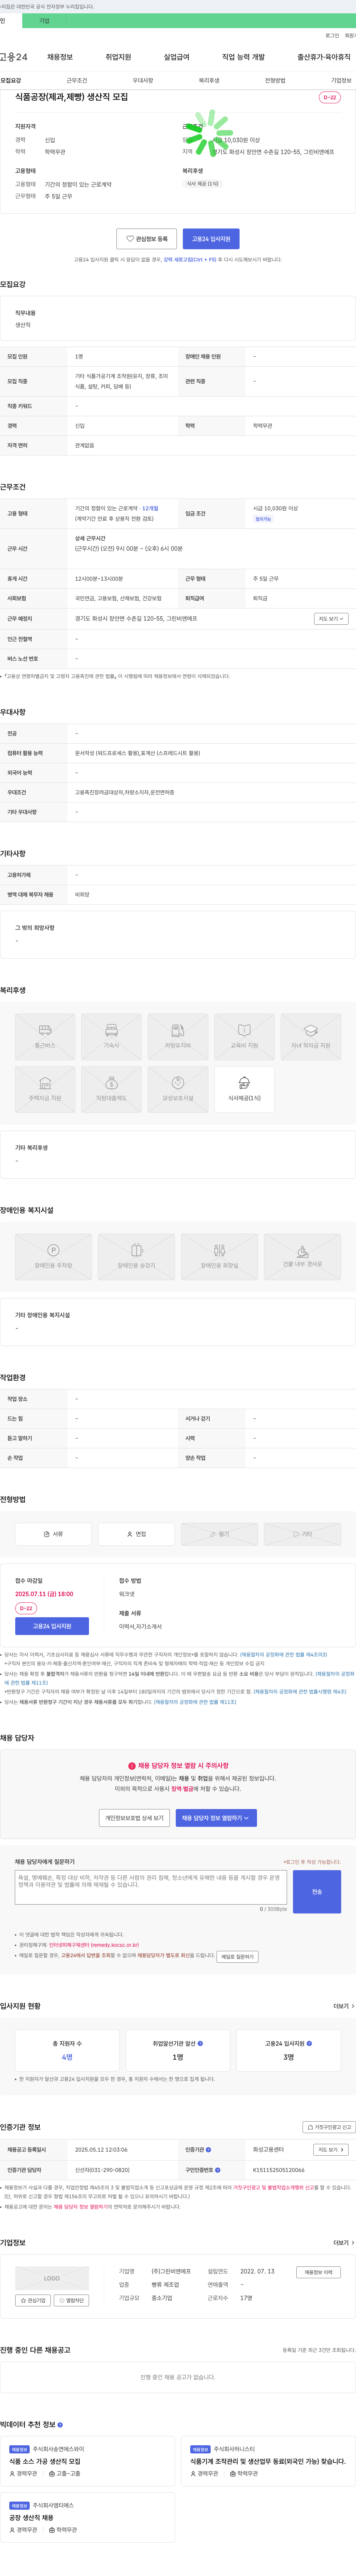The height and width of the screenshot is (2576, 356).
Task: Open the 취업지원 menu
Action: point(118,57)
